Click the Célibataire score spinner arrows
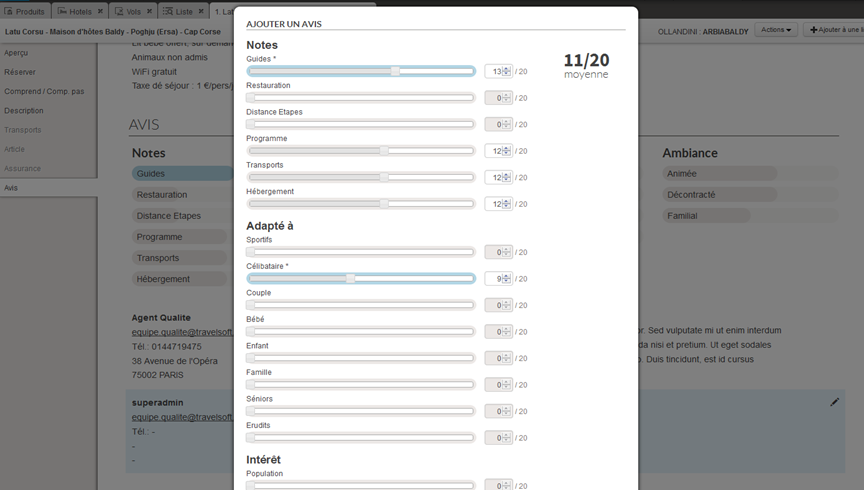This screenshot has height=490, width=864. [507, 279]
